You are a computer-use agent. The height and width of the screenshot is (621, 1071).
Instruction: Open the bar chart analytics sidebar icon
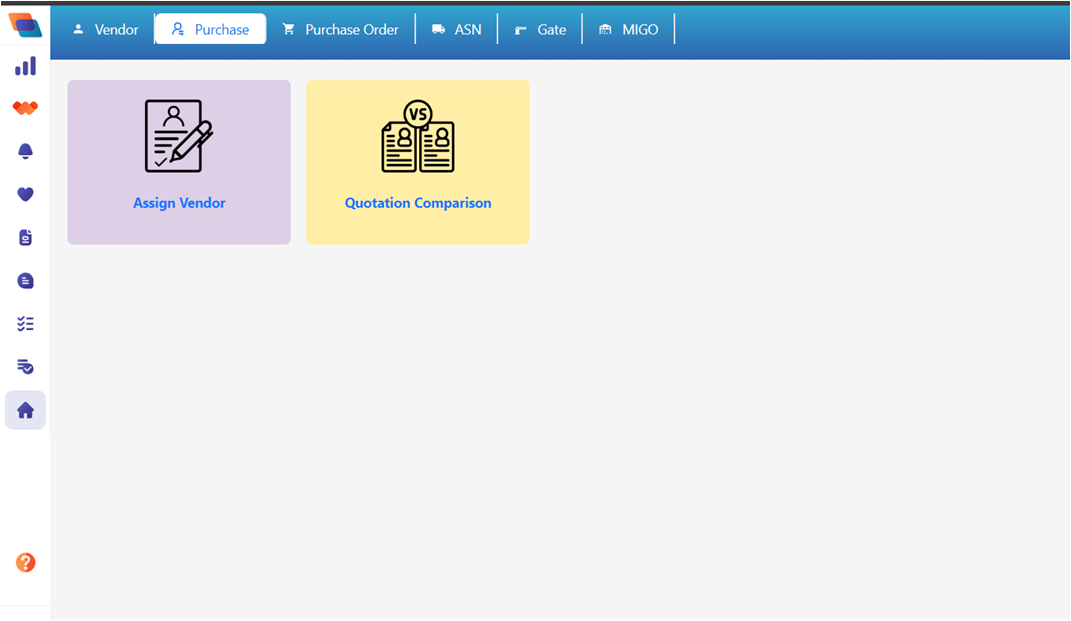(25, 66)
